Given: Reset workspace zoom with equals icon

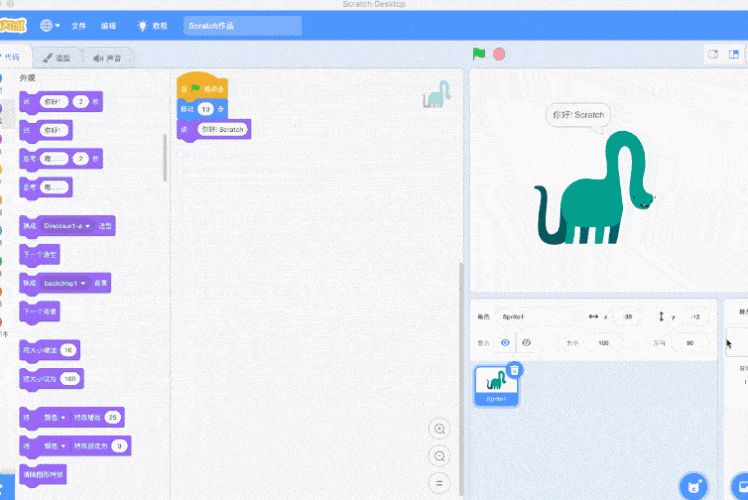Looking at the screenshot, I should 438,483.
